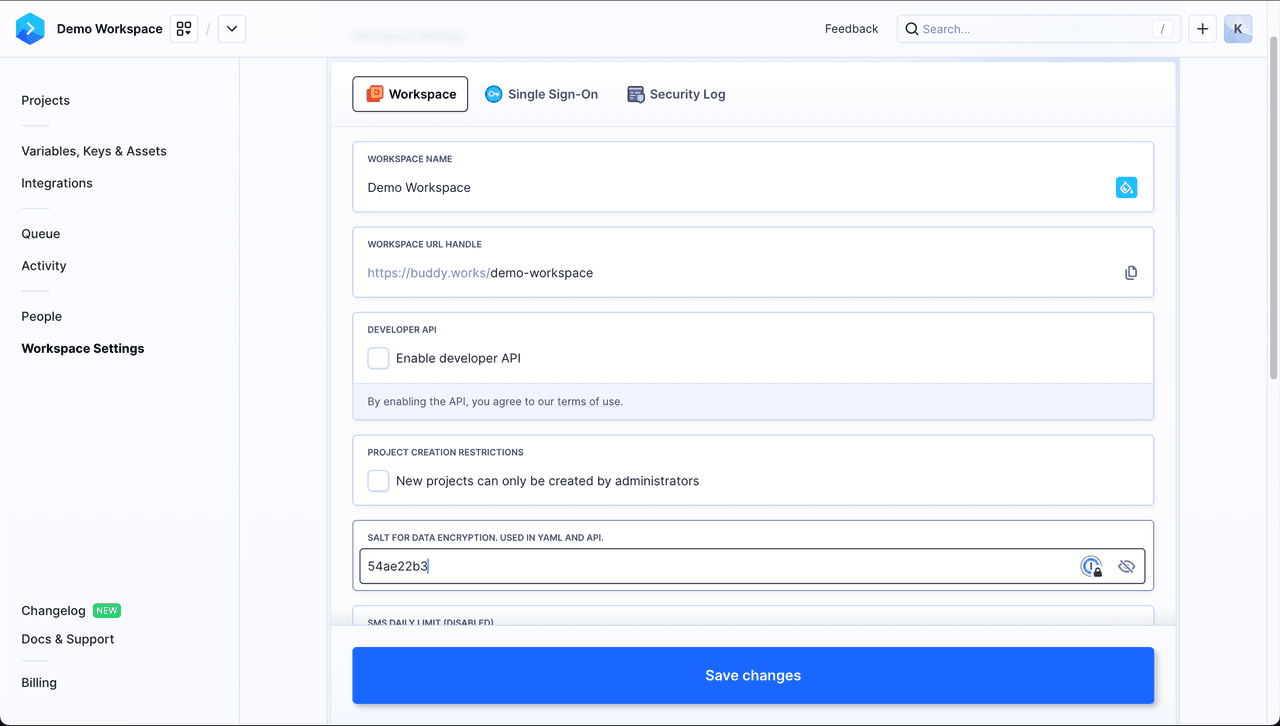
Task: Click the password manager icon in salt field
Action: coord(1092,567)
